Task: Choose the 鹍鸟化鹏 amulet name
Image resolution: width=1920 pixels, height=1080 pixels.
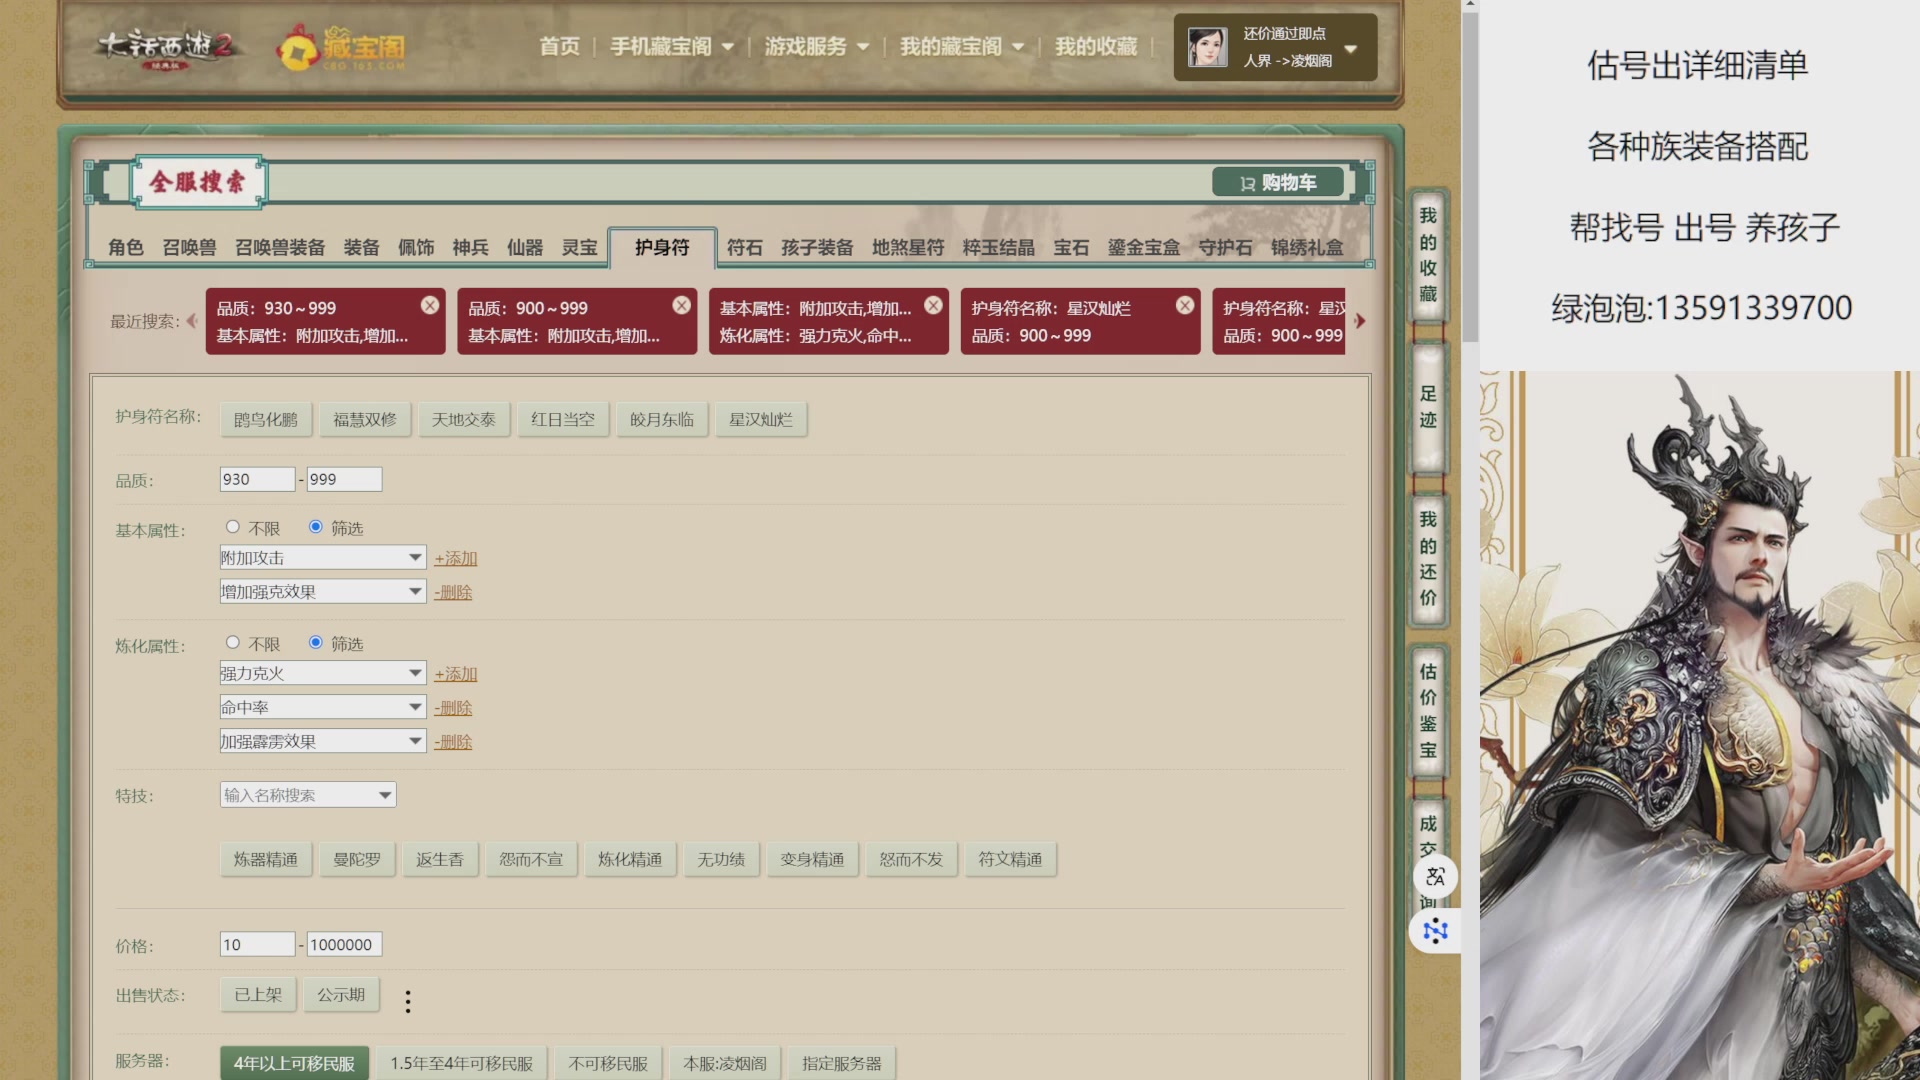Action: point(266,420)
